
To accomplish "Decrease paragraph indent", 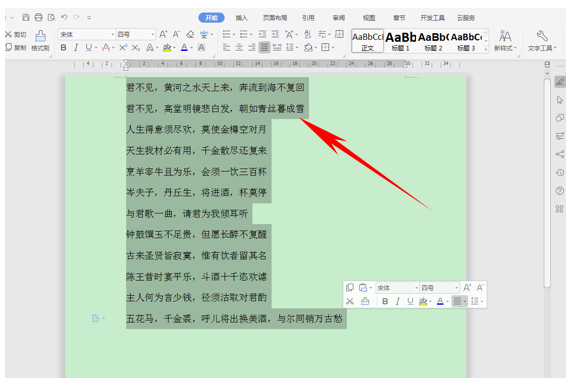I will [x=262, y=34].
